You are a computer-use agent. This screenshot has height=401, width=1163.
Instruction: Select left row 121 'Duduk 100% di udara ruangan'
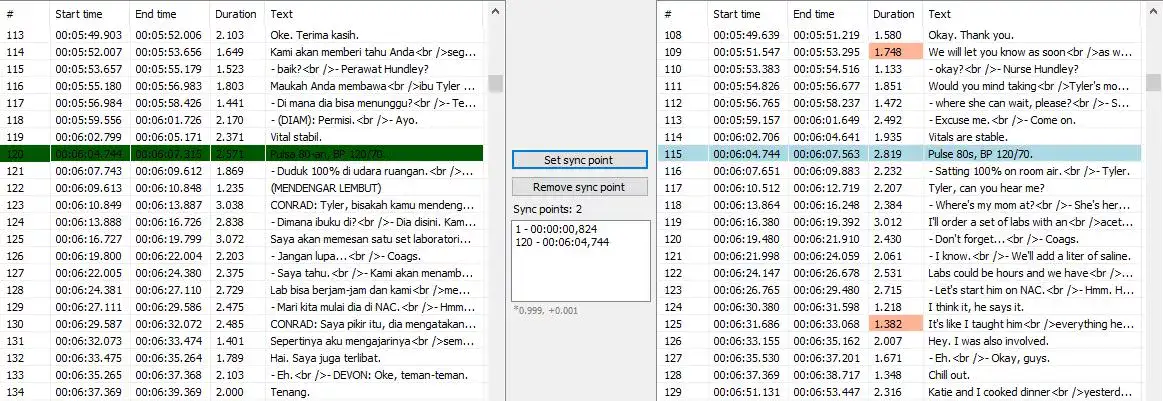[243, 171]
